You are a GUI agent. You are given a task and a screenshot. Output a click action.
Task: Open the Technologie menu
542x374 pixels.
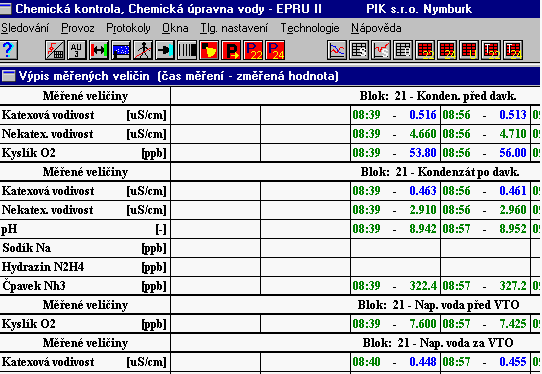tap(310, 28)
